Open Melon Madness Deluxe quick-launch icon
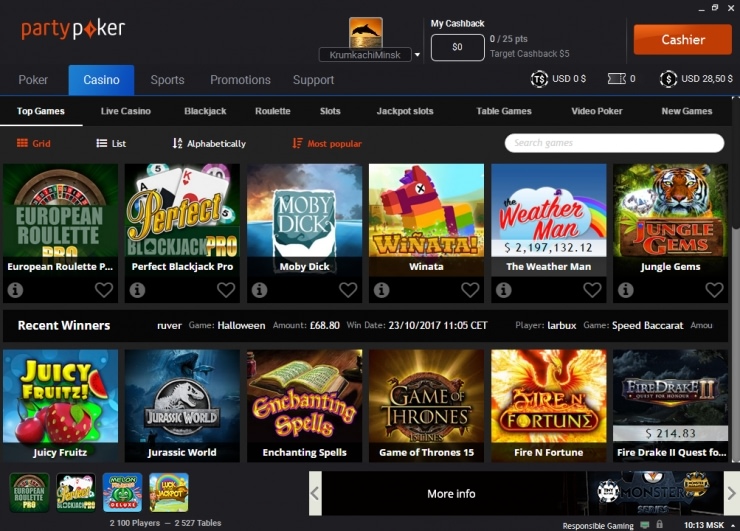 (122, 493)
